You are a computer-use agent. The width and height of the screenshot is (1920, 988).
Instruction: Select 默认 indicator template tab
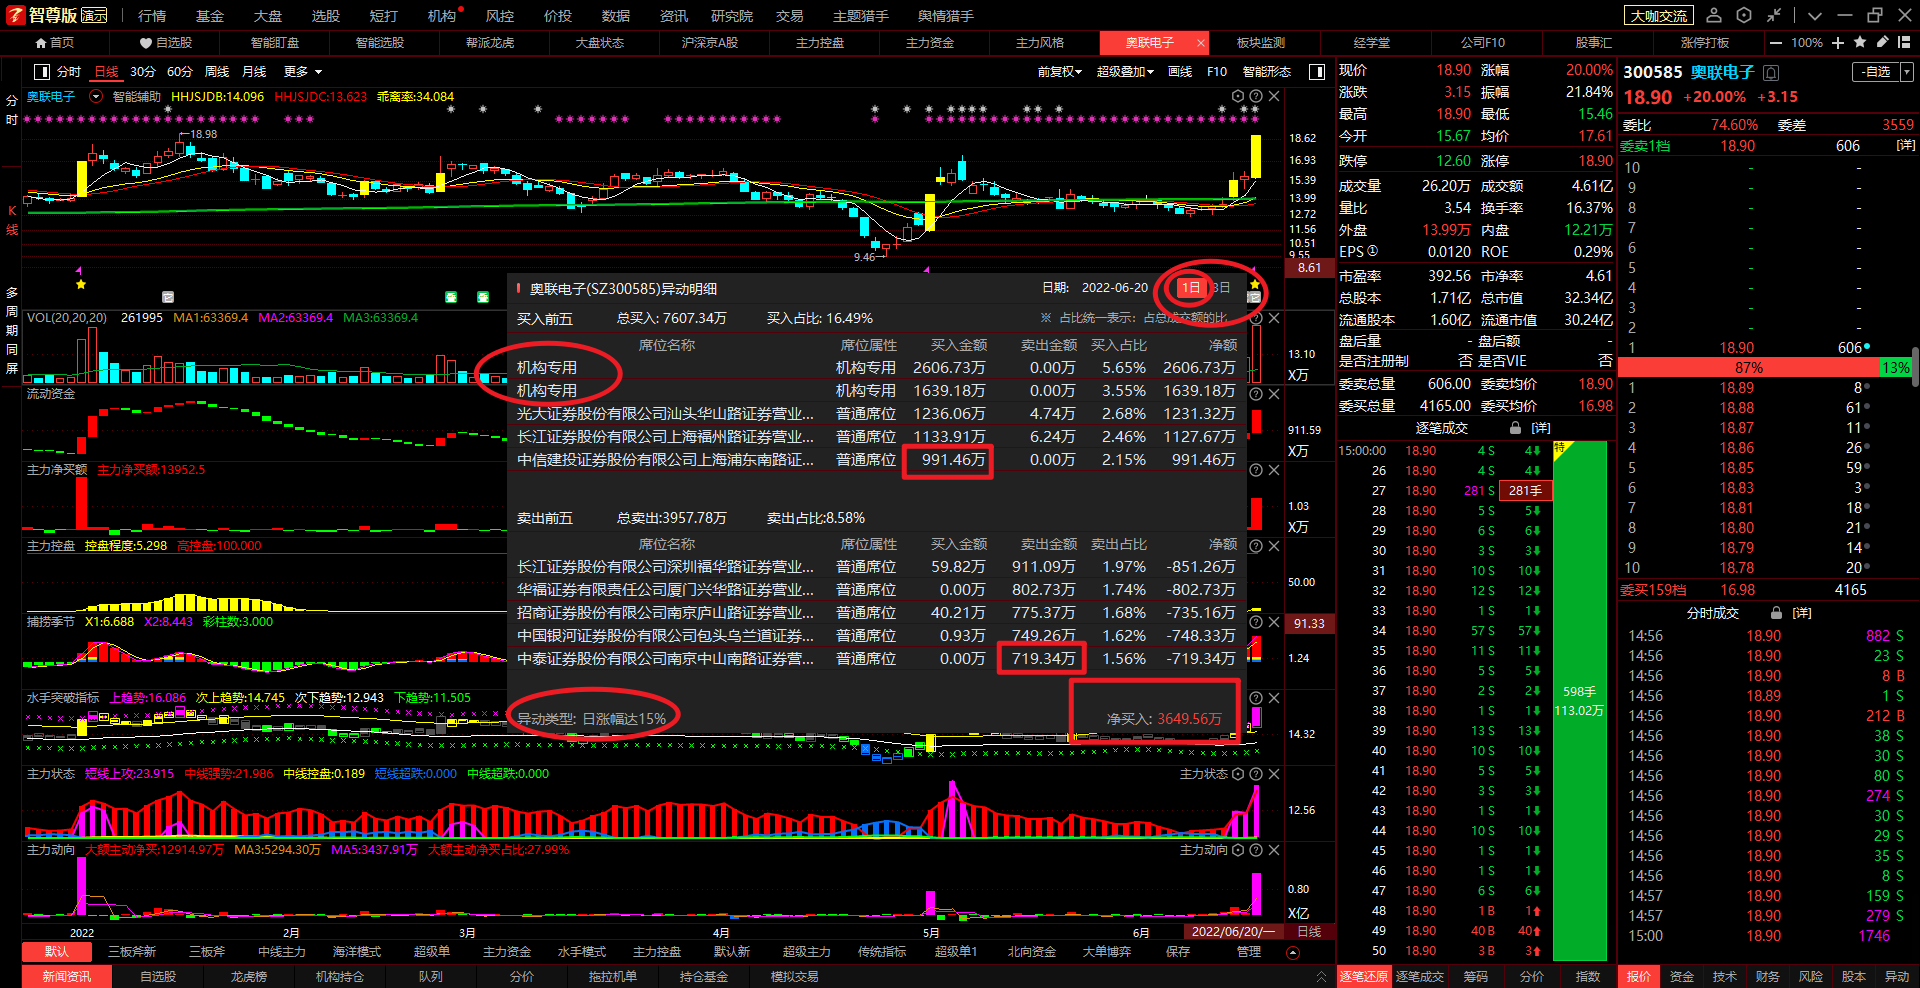pyautogui.click(x=57, y=951)
